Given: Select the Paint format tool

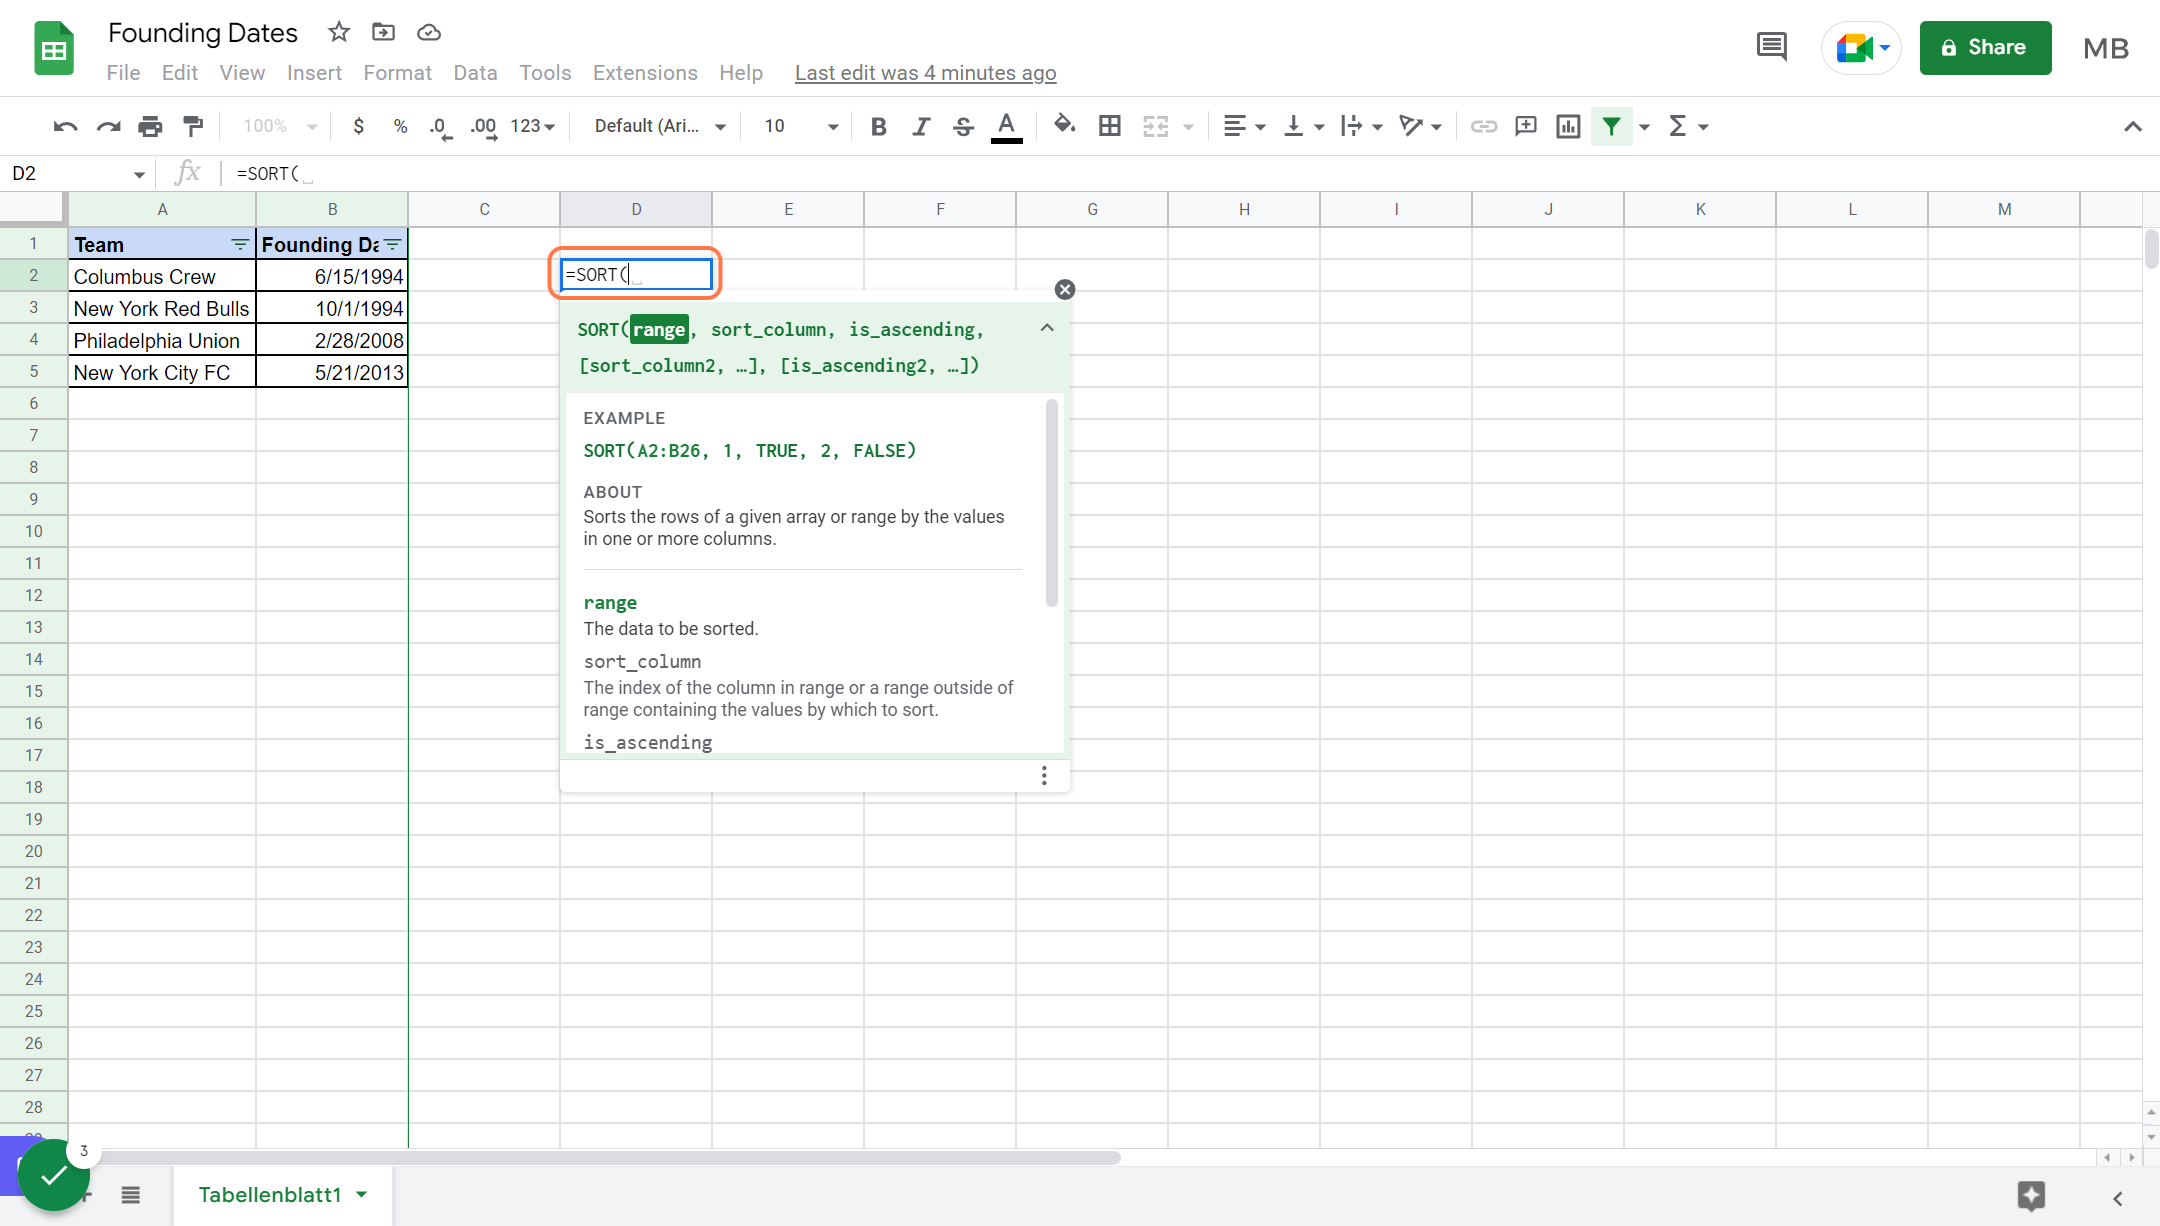Looking at the screenshot, I should tap(193, 126).
